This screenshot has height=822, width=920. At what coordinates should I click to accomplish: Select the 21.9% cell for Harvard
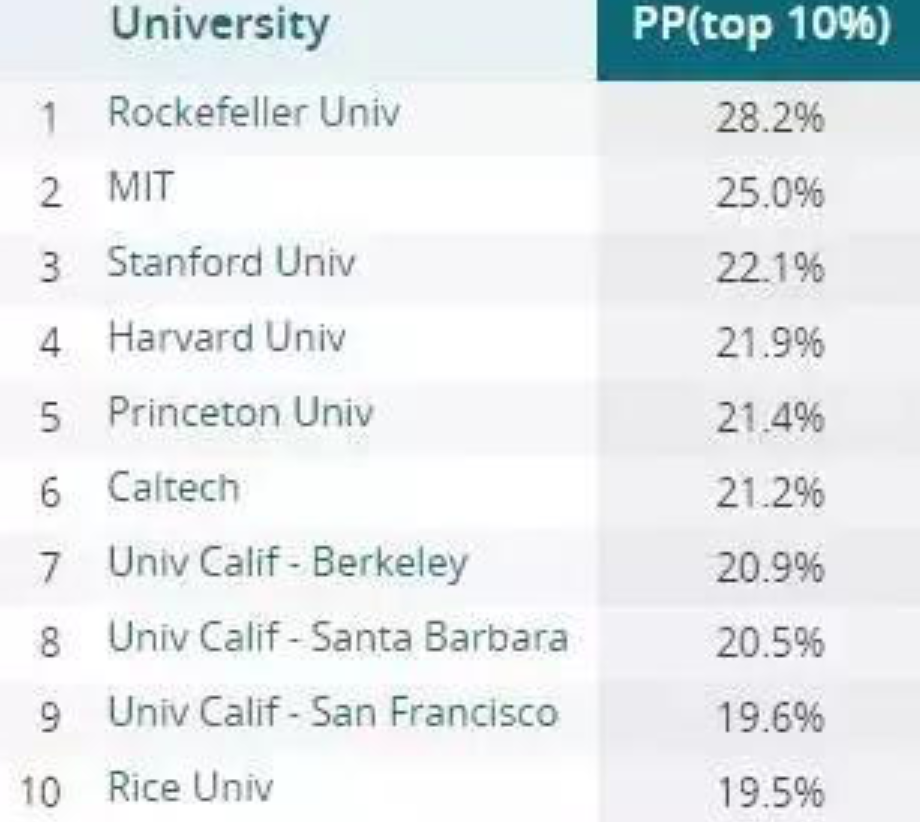point(770,343)
